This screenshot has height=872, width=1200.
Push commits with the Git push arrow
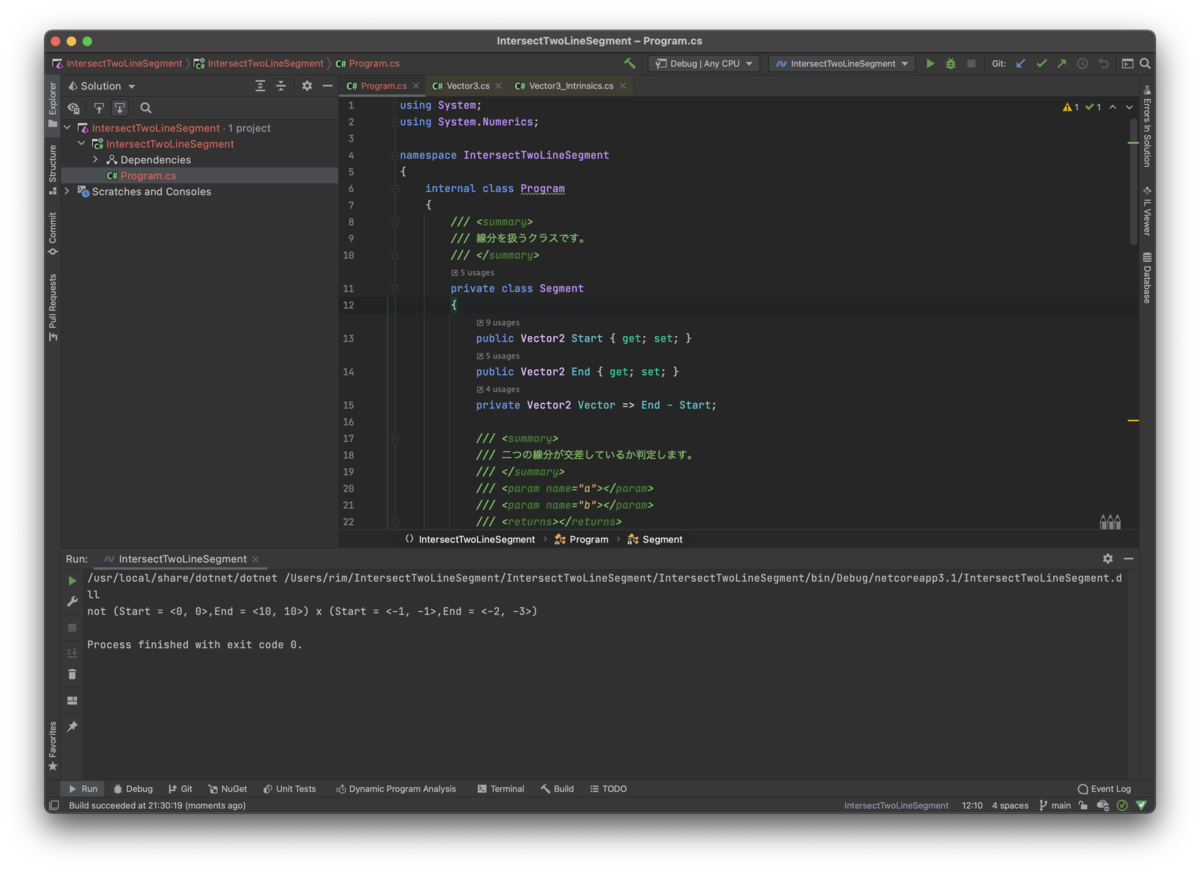point(1061,63)
